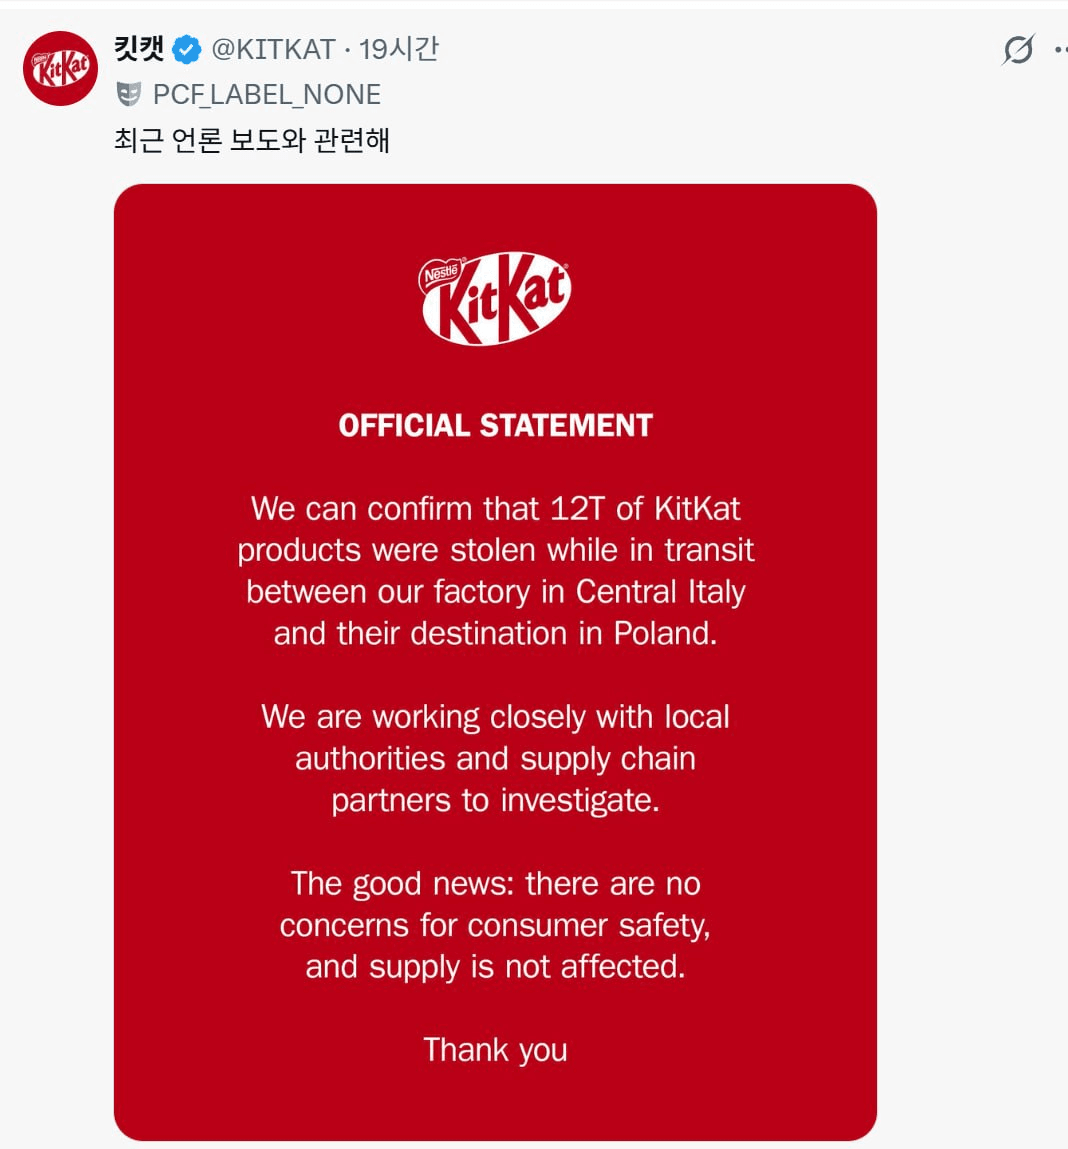The image size is (1068, 1149).
Task: Click the mask icon beside PCF_LABEL_NONE
Action: [x=129, y=94]
